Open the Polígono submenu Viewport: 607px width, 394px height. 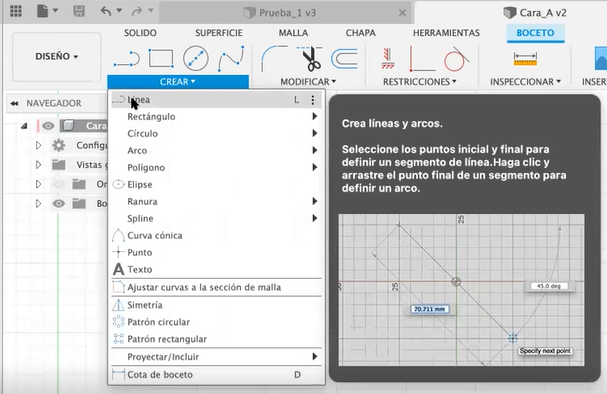click(217, 168)
